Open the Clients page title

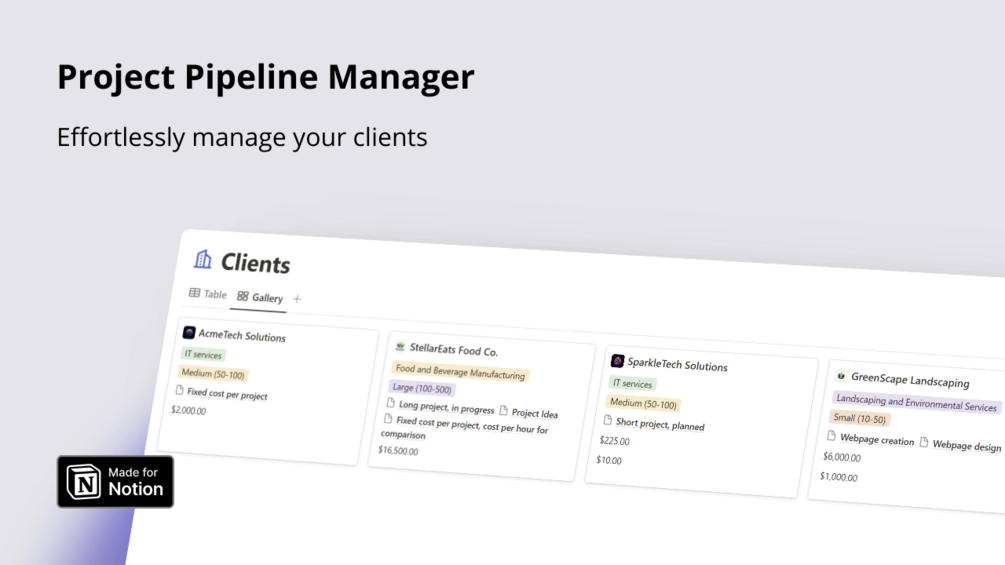[x=256, y=263]
